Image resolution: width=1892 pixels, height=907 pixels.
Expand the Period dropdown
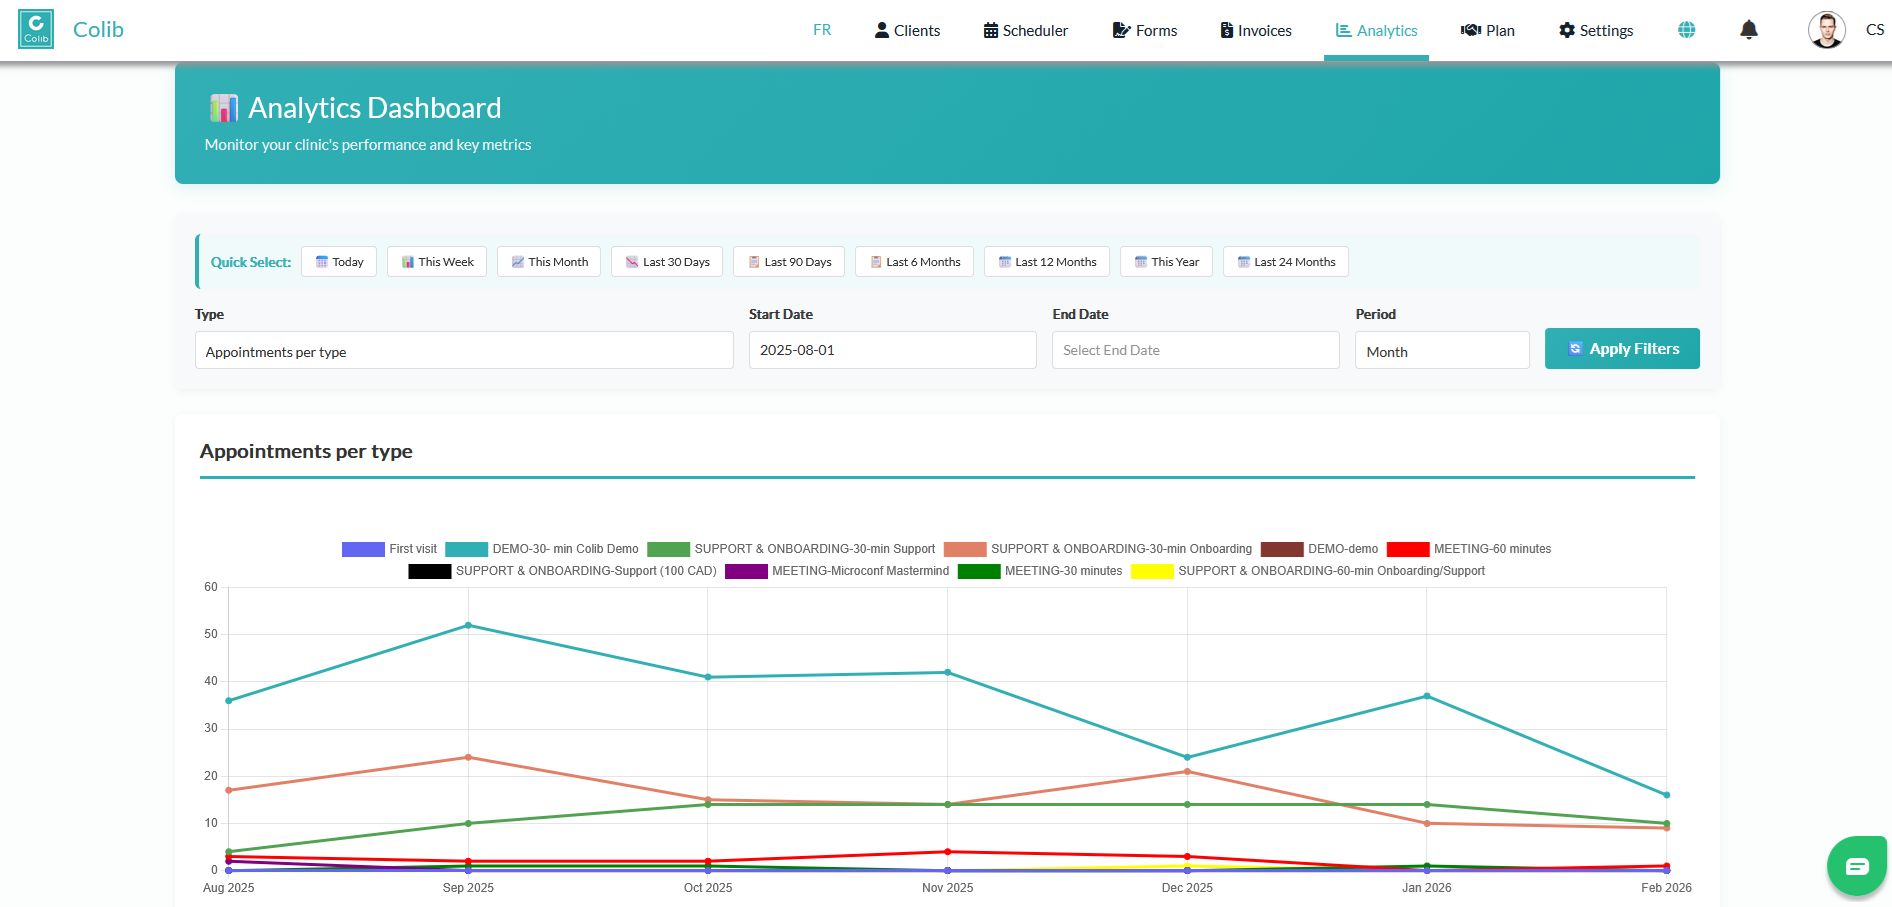pos(1441,351)
